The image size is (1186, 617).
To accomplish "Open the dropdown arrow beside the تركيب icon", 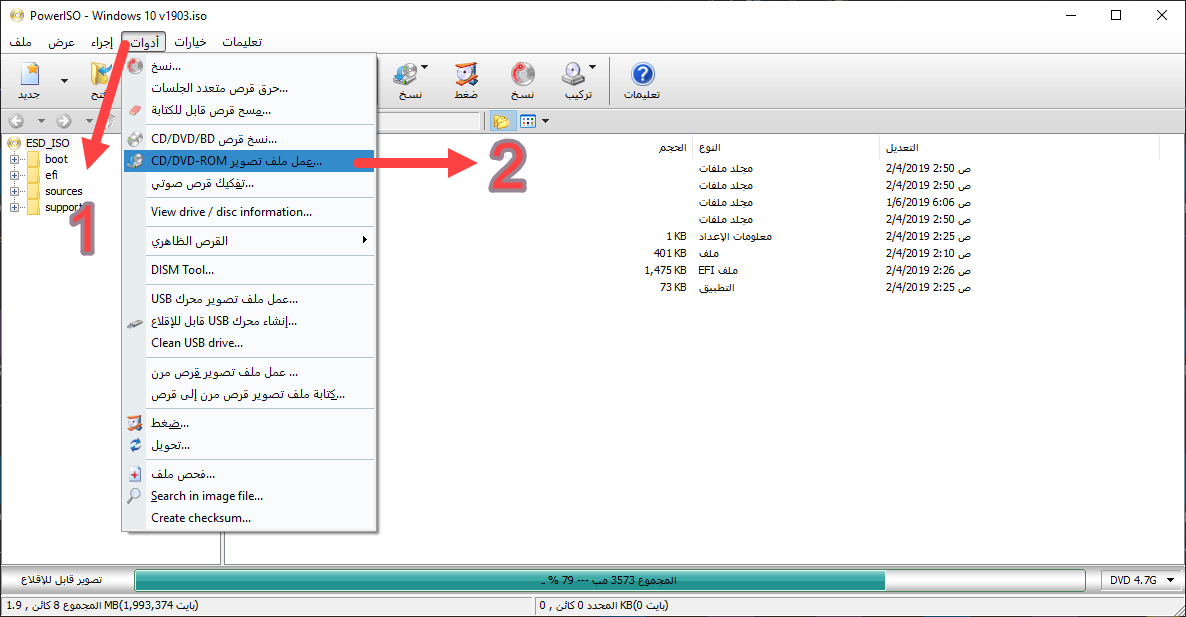I will [x=592, y=68].
